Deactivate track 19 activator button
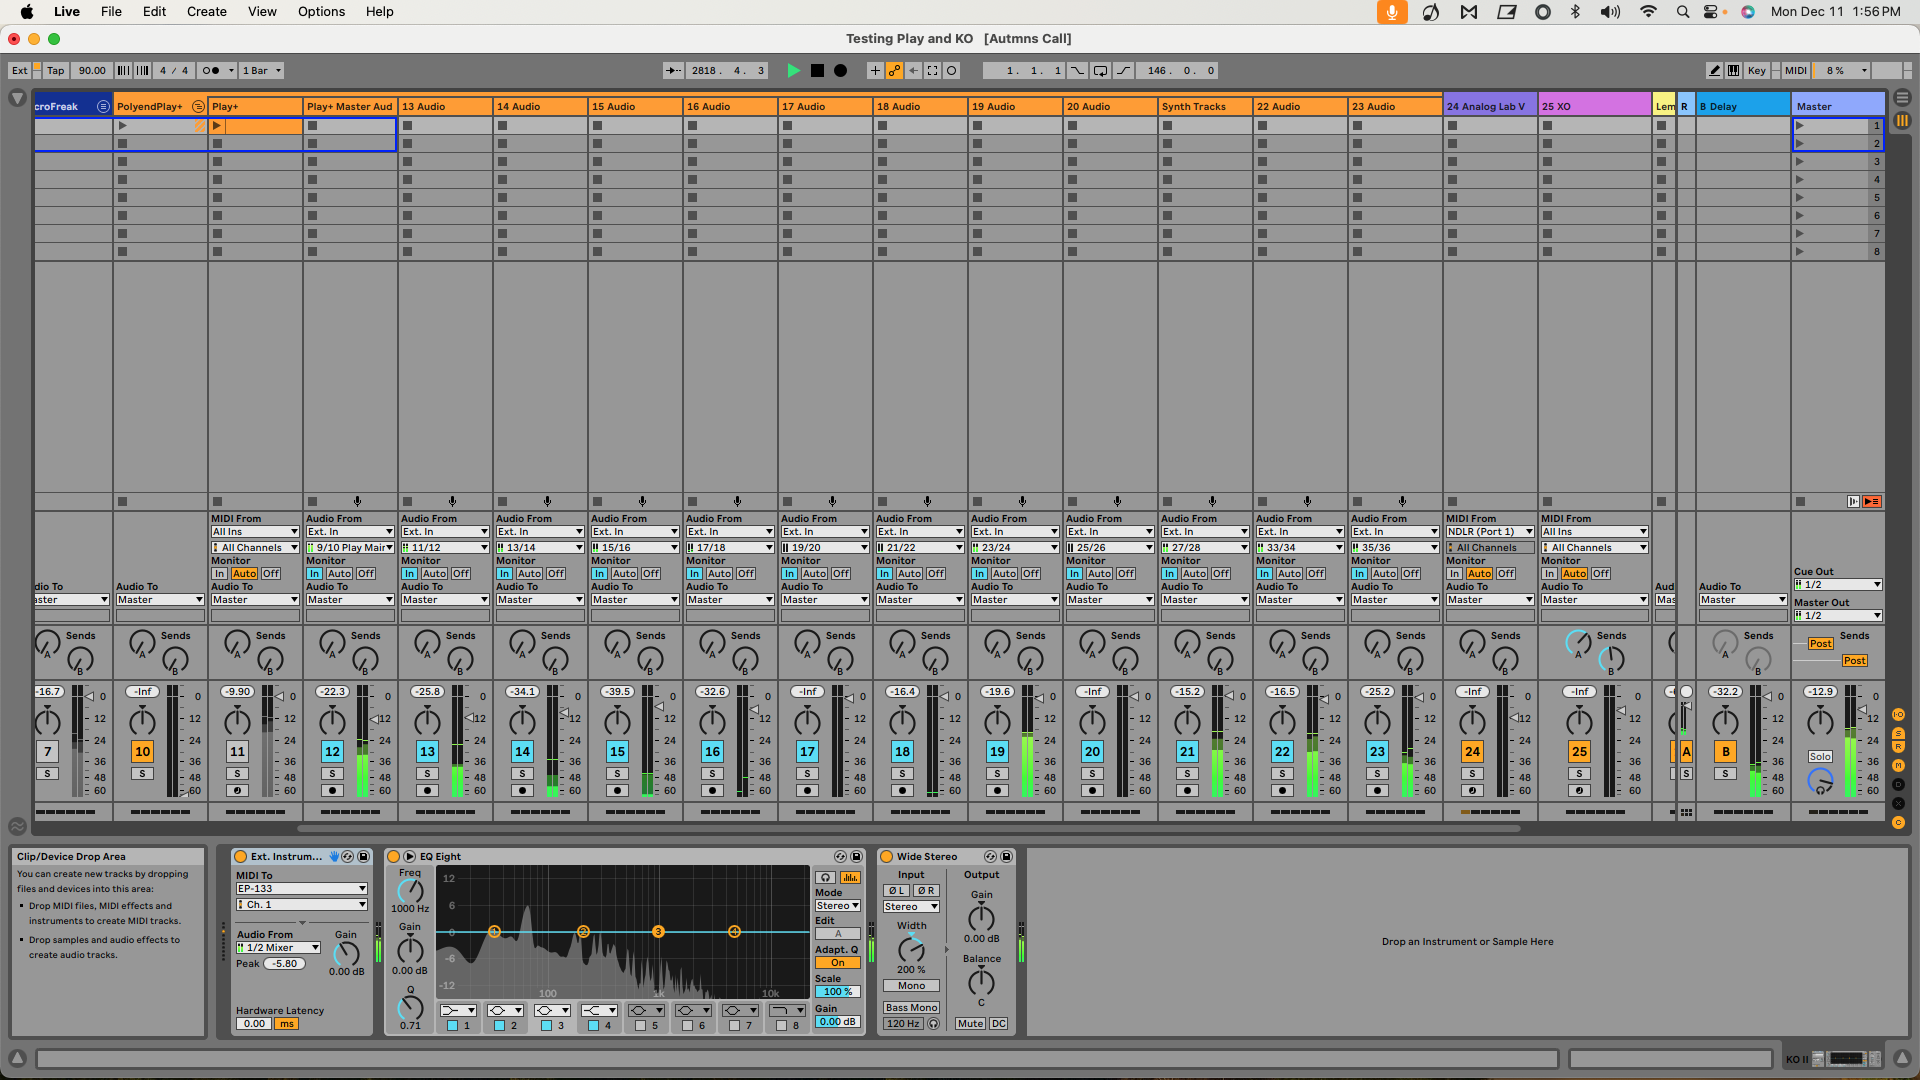The image size is (1920, 1080). (x=997, y=752)
